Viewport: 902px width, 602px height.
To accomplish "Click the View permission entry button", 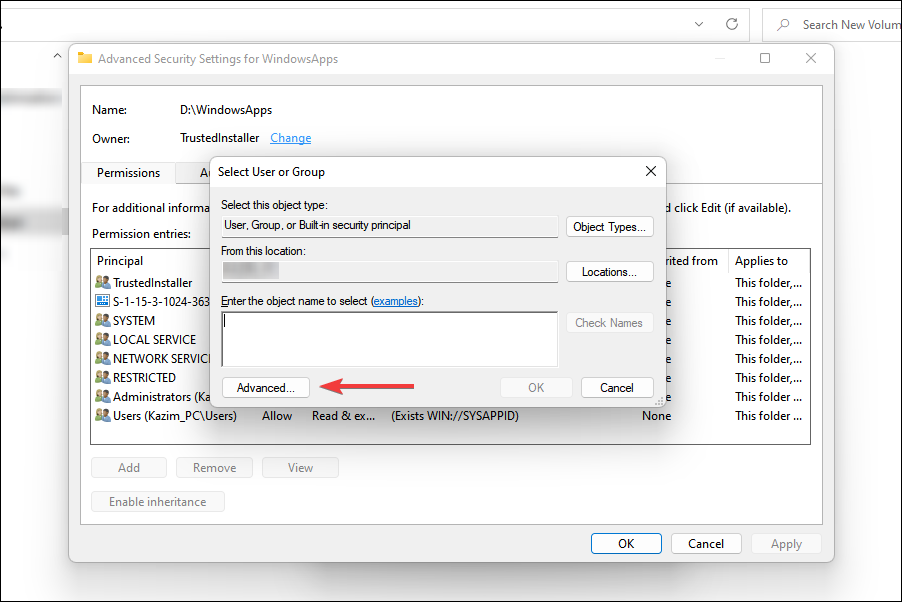I will 300,467.
